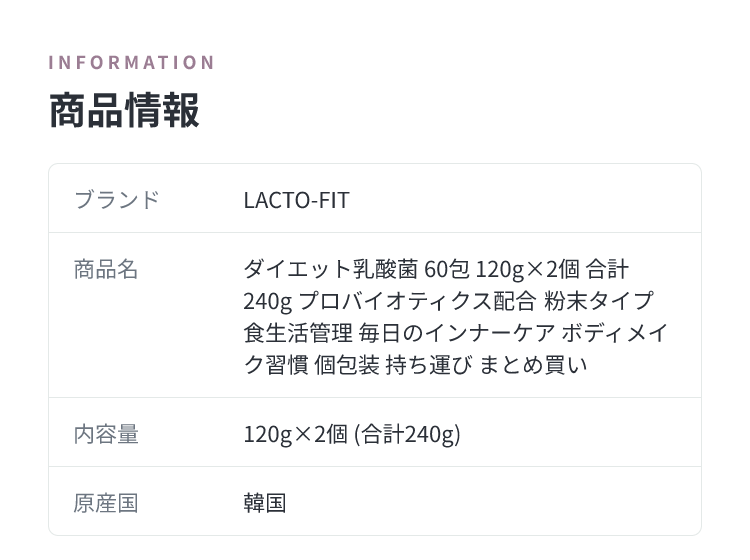The image size is (750, 560).
Task: Click the INFORMATION section label
Action: (x=132, y=63)
